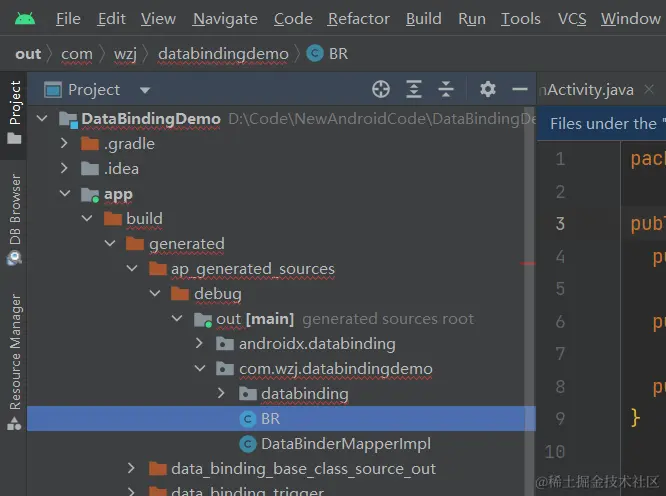666x496 pixels.
Task: Collapse the build folder
Action: click(87, 218)
